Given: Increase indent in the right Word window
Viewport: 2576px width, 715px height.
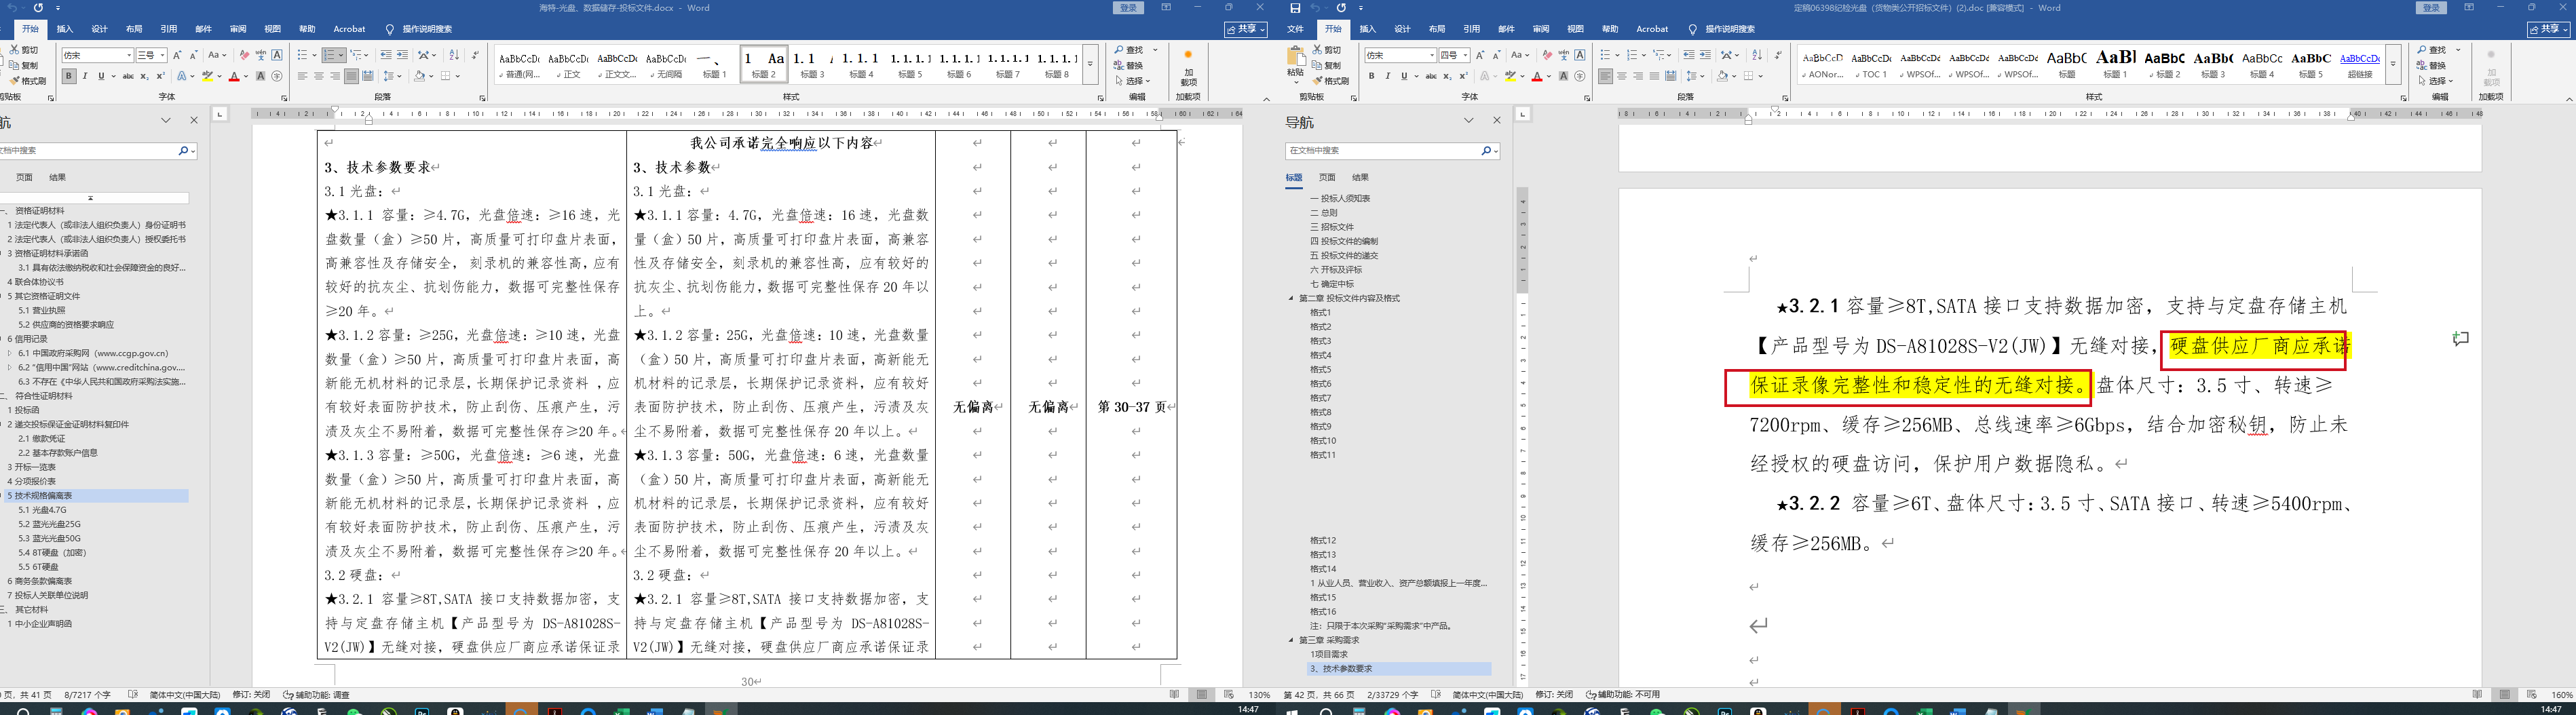Looking at the screenshot, I should (x=1705, y=55).
